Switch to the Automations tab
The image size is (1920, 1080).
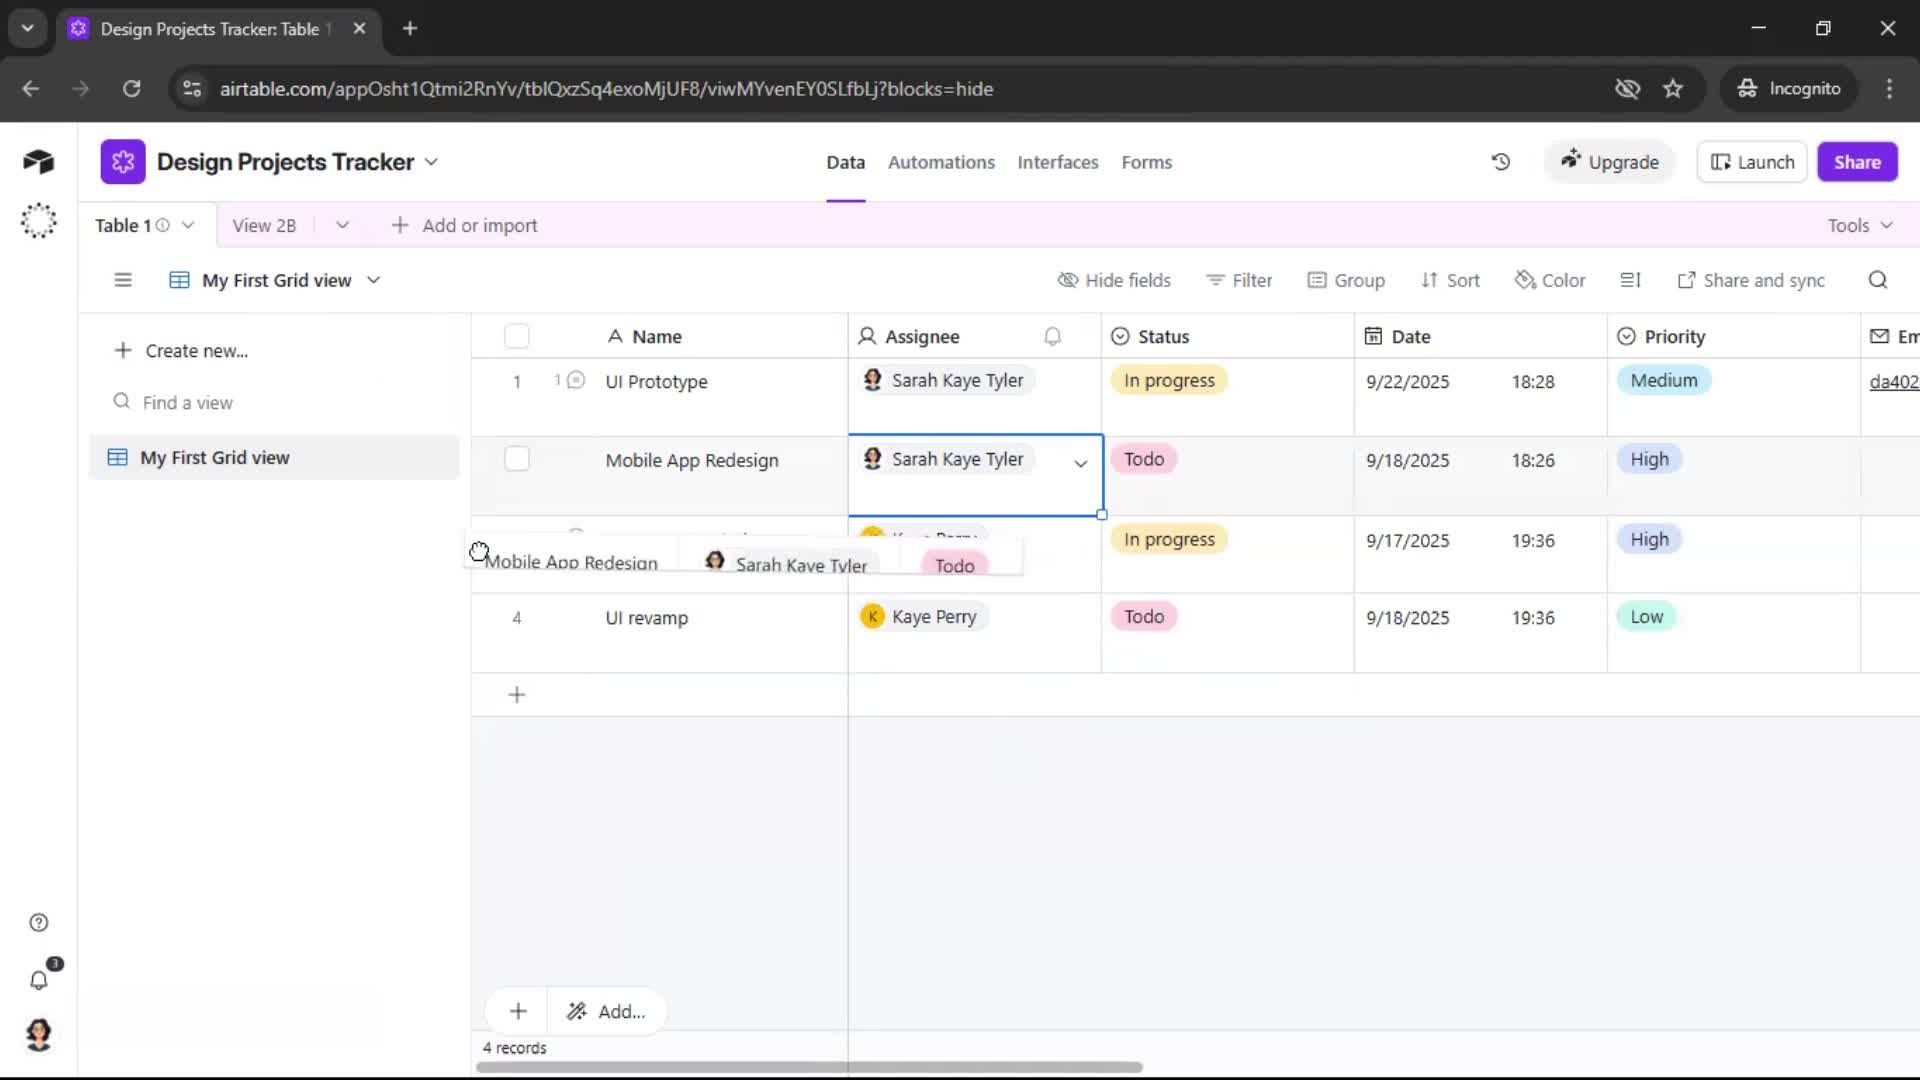point(941,162)
